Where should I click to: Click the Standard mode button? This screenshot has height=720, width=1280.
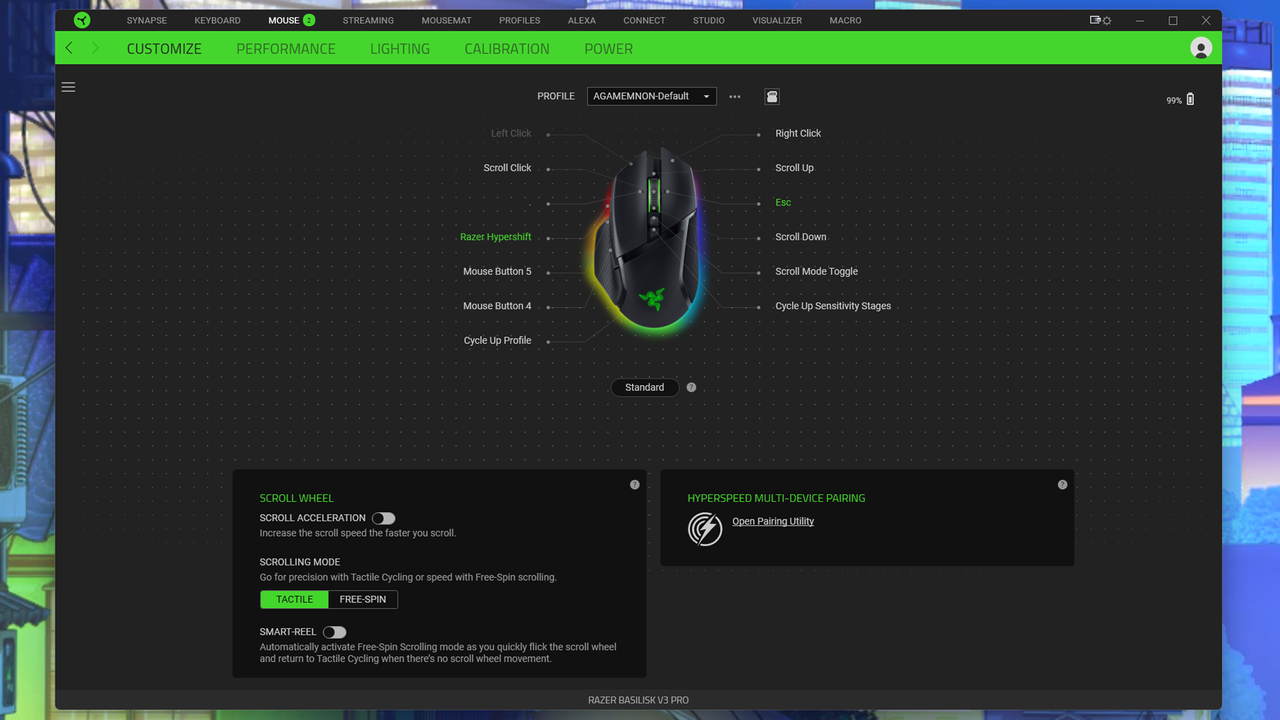[645, 387]
